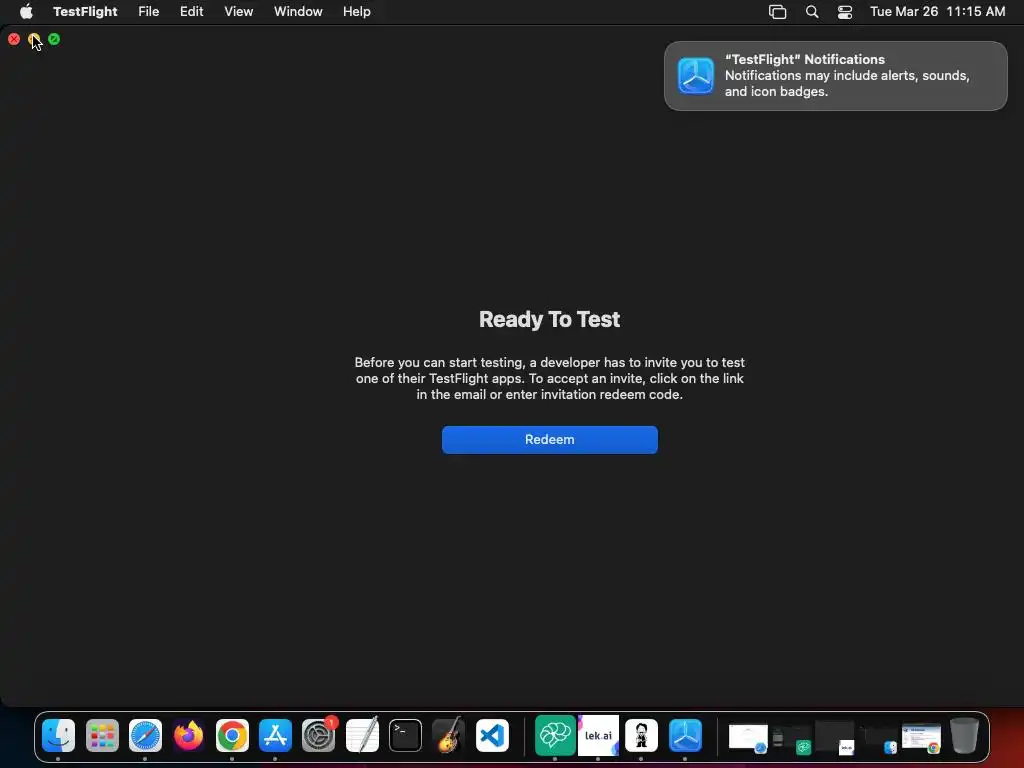Open Spotlight search magnifier icon
This screenshot has width=1024, height=768.
tap(812, 12)
